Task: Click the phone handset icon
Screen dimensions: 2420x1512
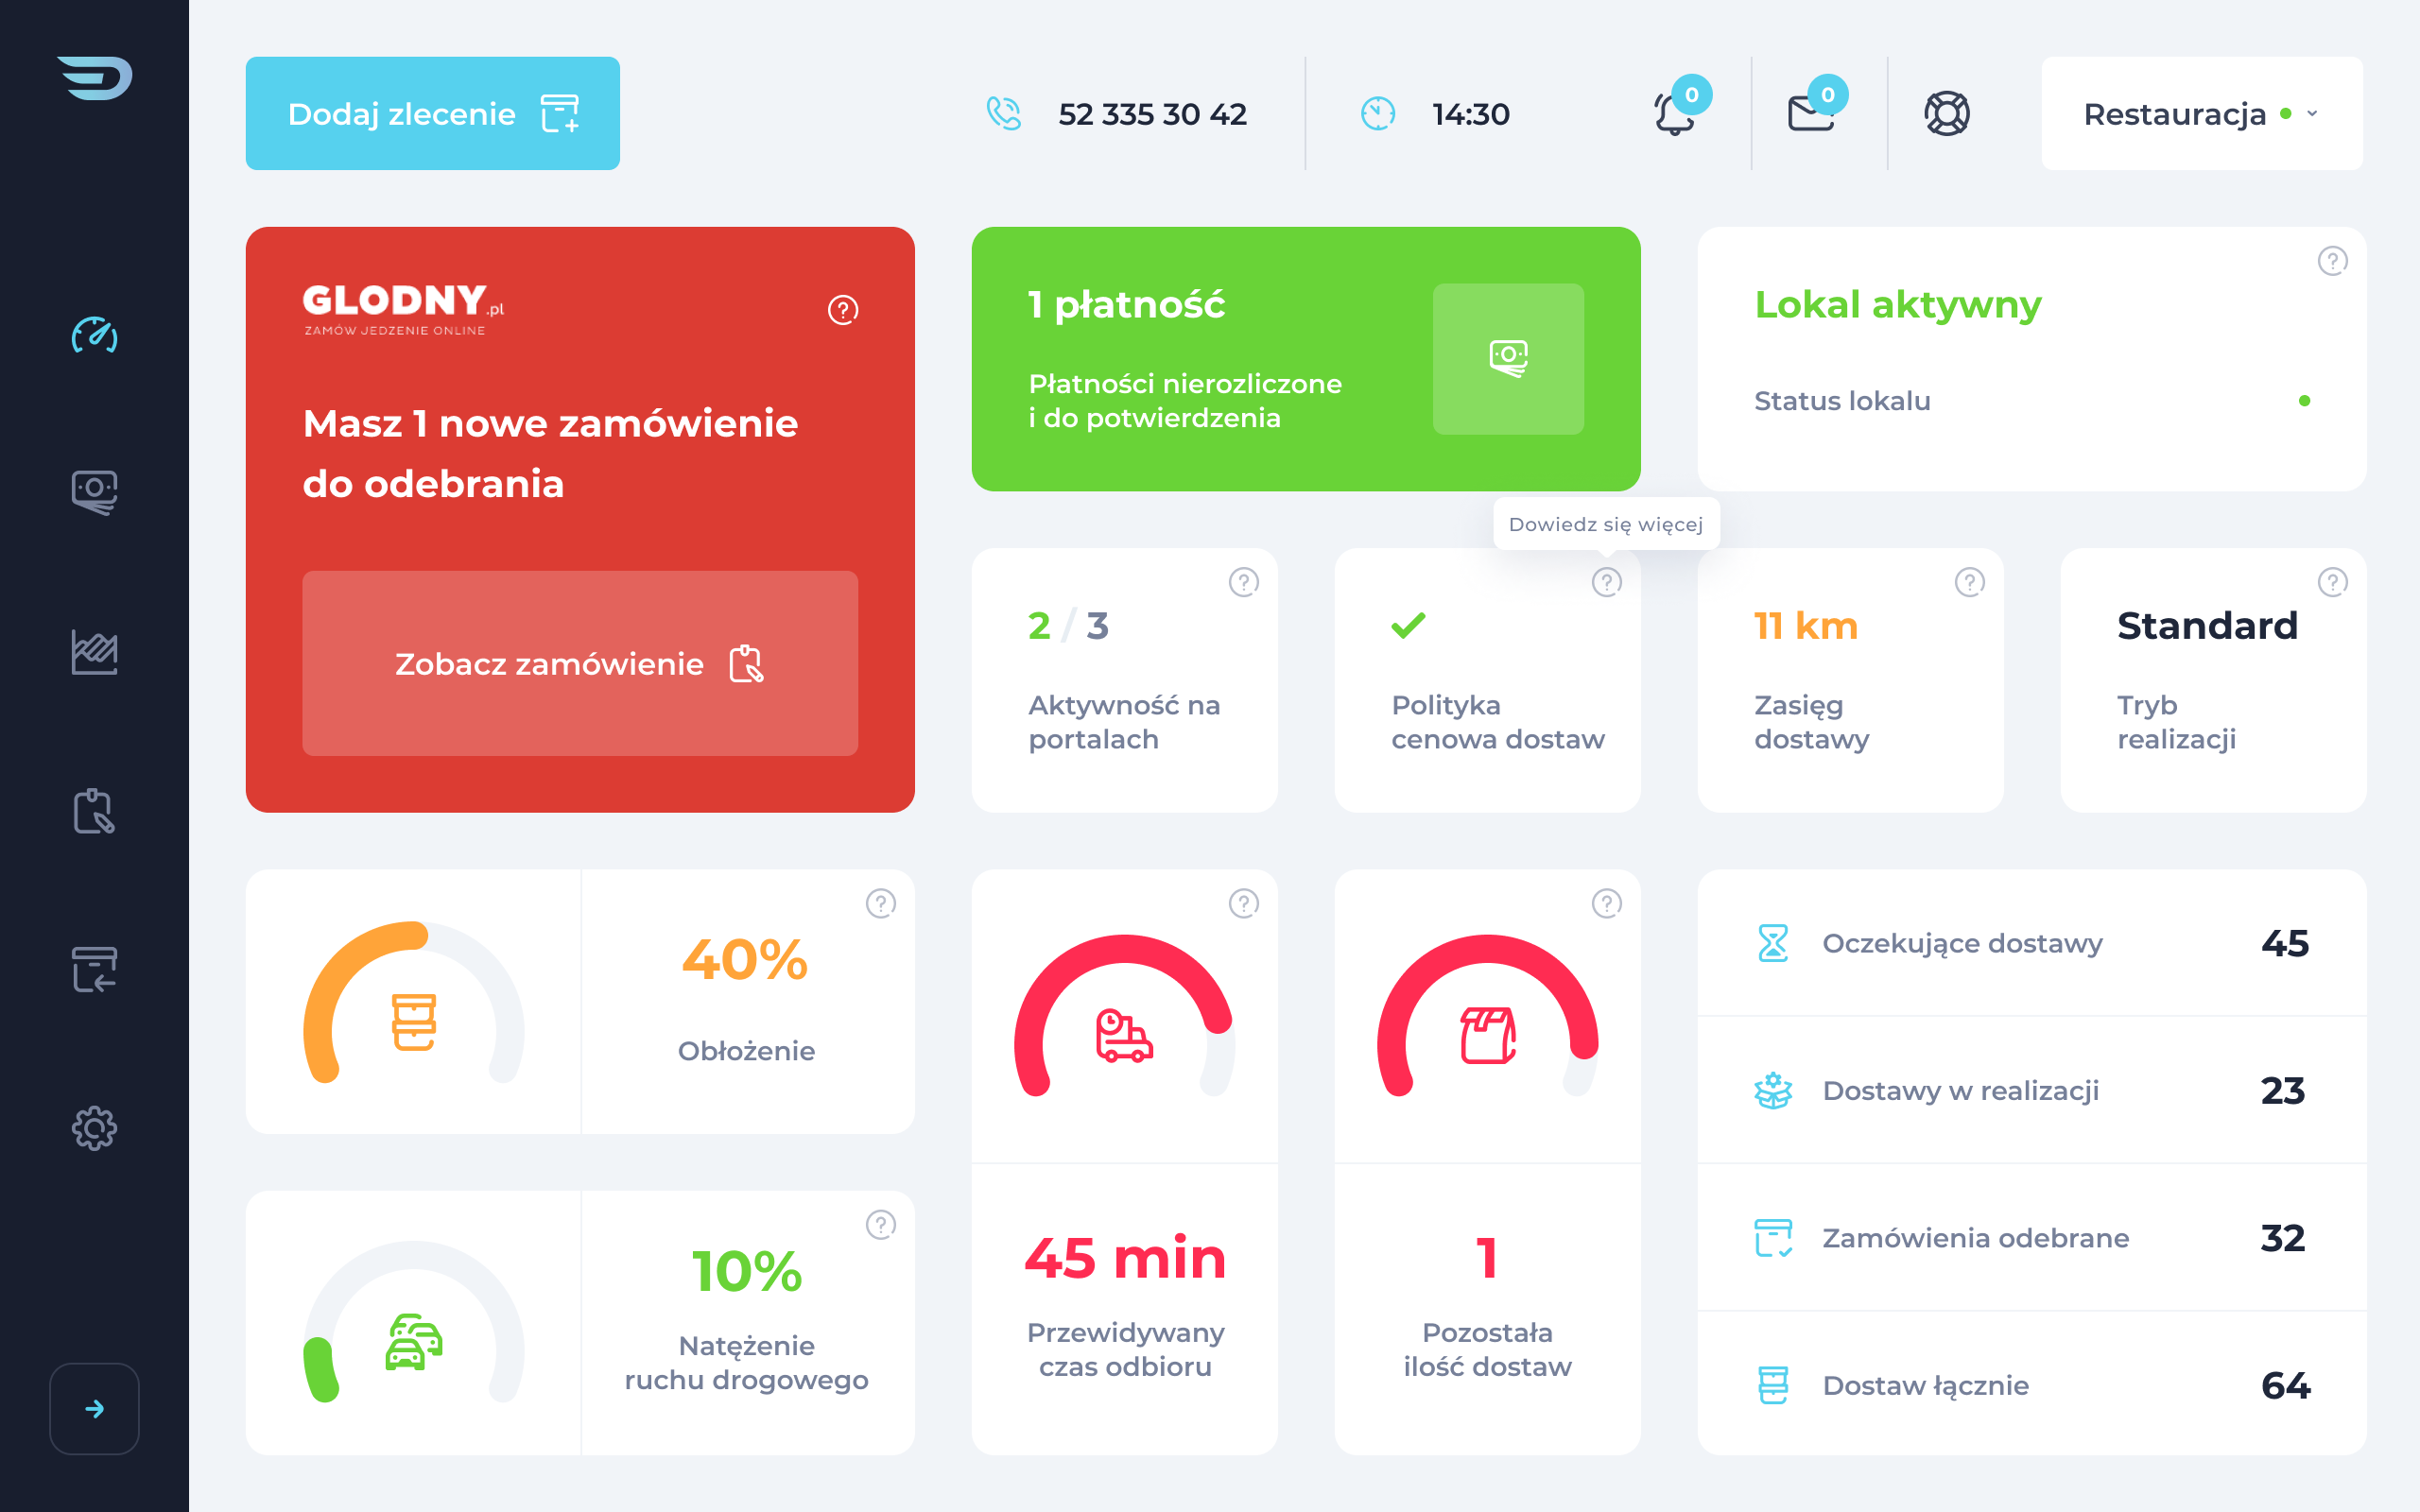Action: (1004, 113)
